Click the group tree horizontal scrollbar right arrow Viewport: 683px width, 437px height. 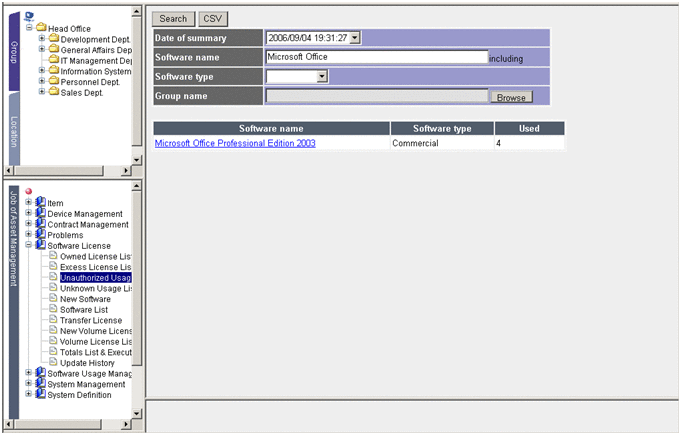(x=126, y=170)
